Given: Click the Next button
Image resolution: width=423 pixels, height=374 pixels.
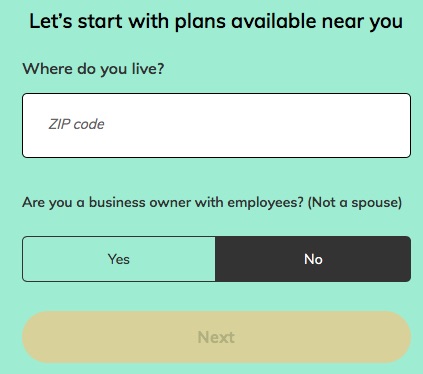Looking at the screenshot, I should (x=216, y=337).
